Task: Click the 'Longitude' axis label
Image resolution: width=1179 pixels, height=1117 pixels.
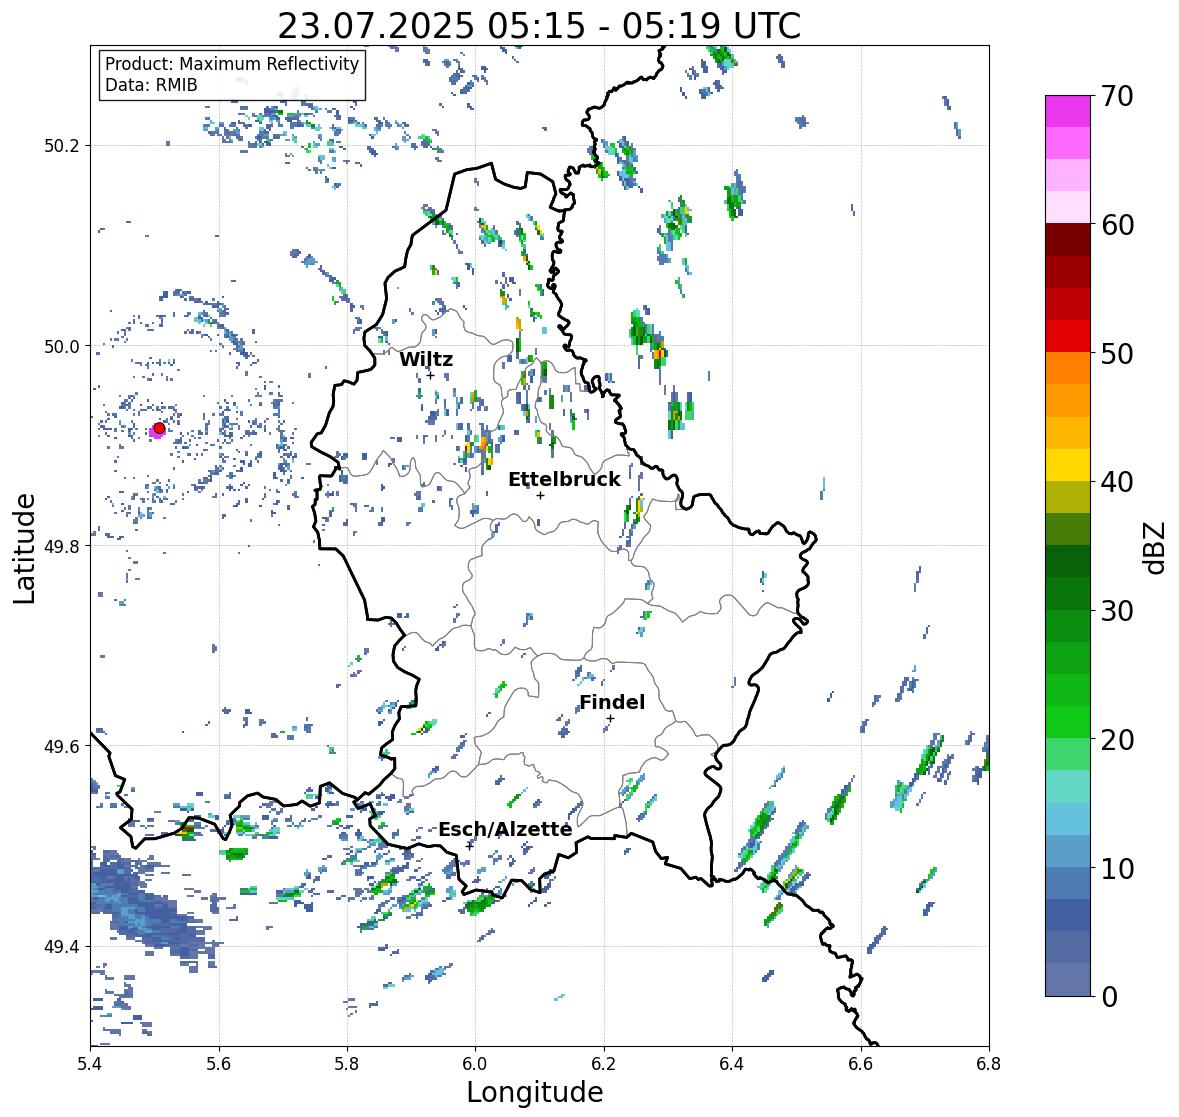Action: click(535, 1092)
